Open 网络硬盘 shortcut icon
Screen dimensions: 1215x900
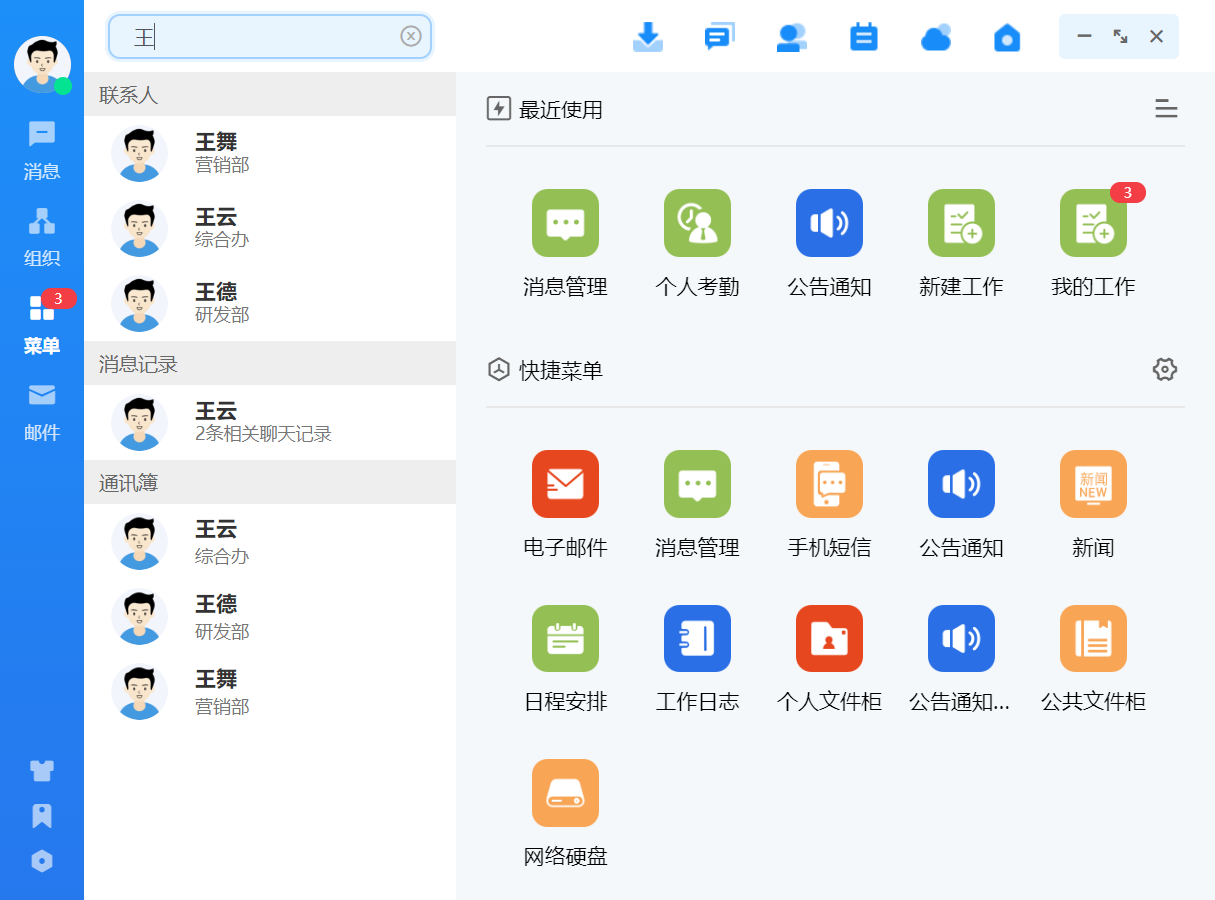pos(565,793)
